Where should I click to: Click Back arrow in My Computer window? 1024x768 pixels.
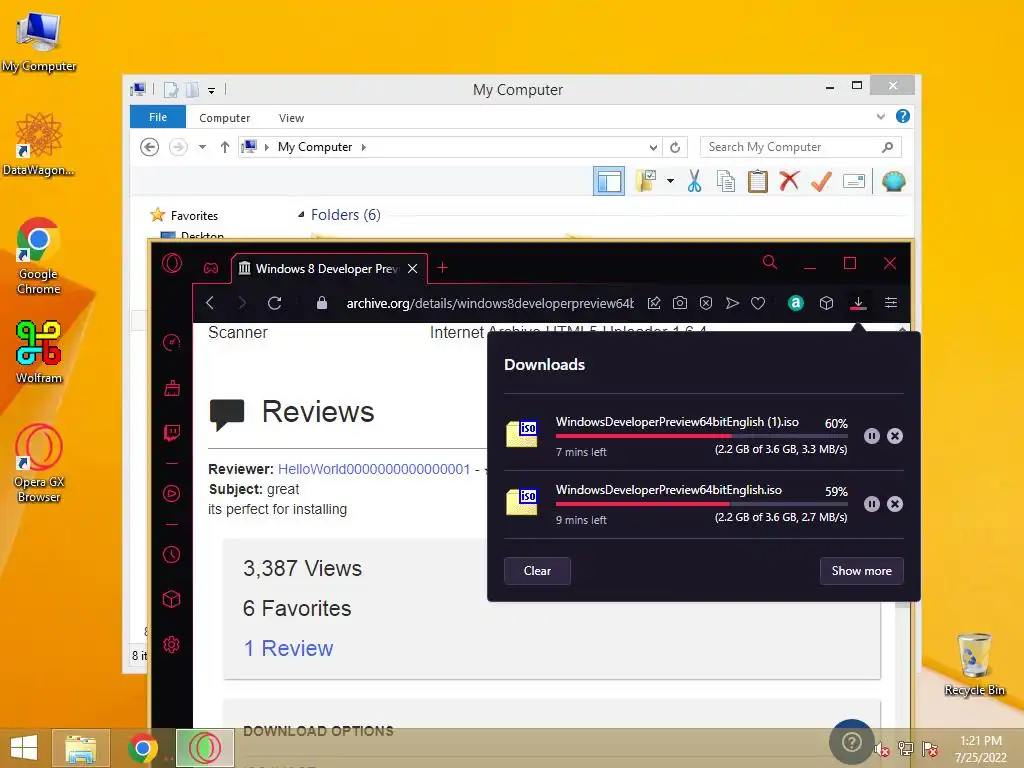(x=150, y=147)
